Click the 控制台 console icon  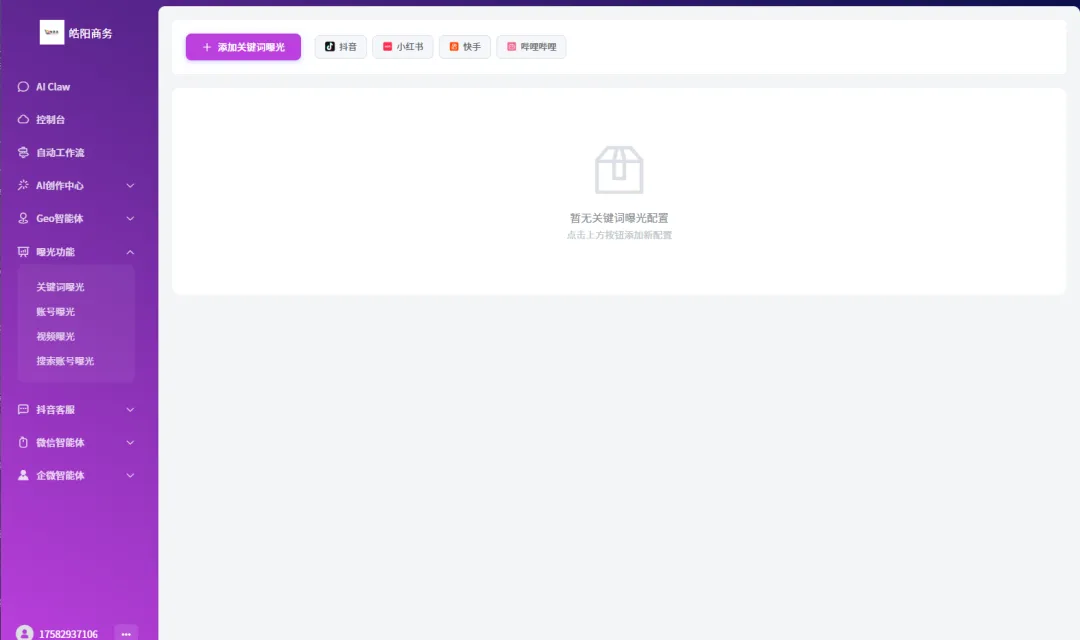22,119
